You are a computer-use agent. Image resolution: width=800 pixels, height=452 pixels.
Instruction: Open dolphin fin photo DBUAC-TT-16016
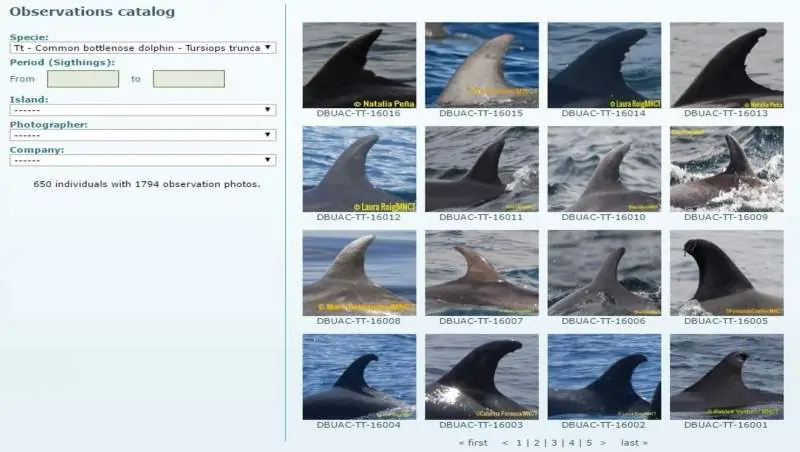click(x=359, y=65)
